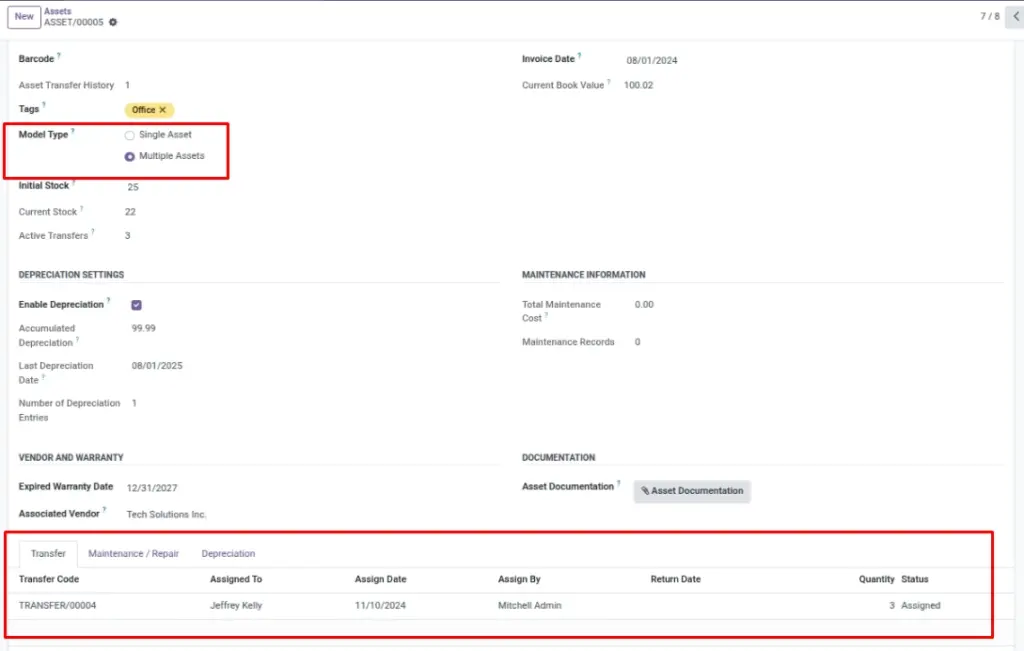The width and height of the screenshot is (1024, 651).
Task: Sort by the Transfer Code column header
Action: 49,579
